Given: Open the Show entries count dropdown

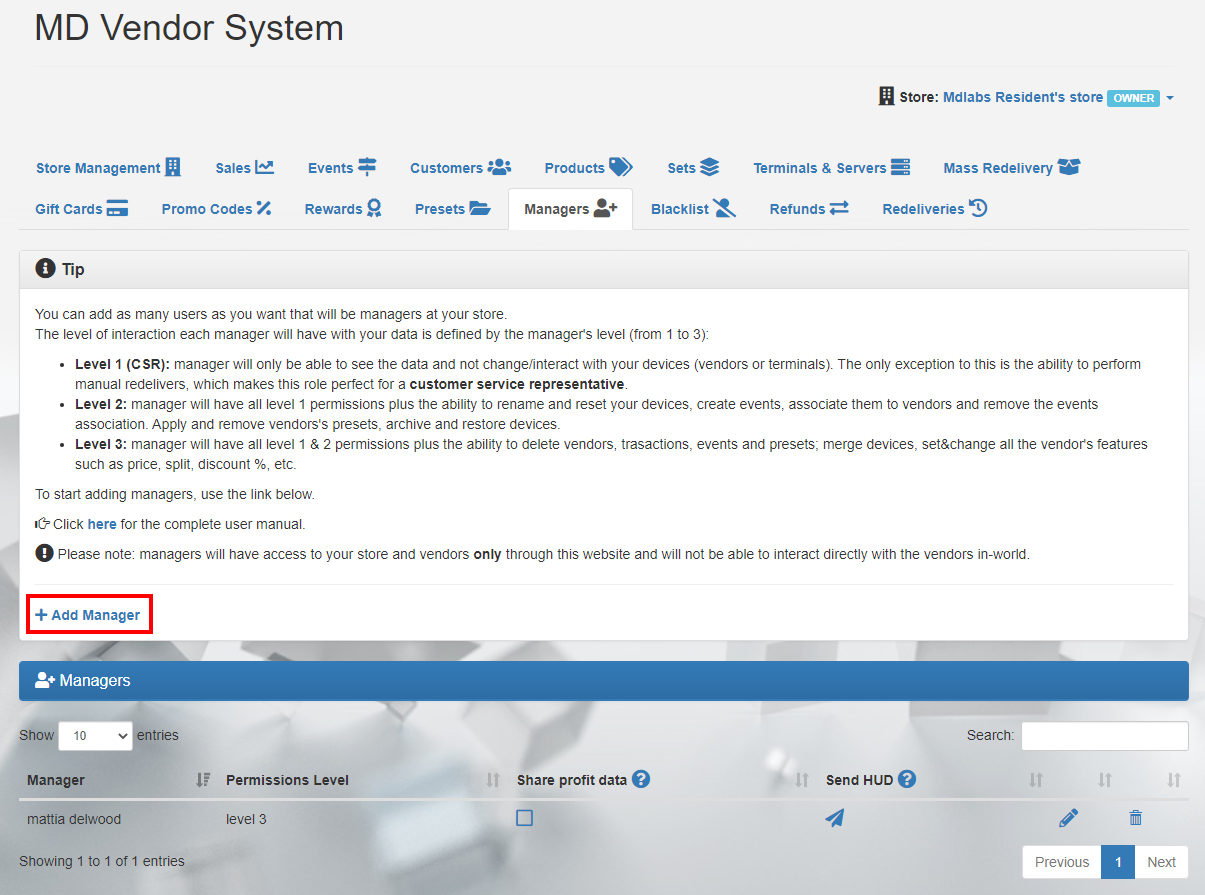Looking at the screenshot, I should click(95, 736).
